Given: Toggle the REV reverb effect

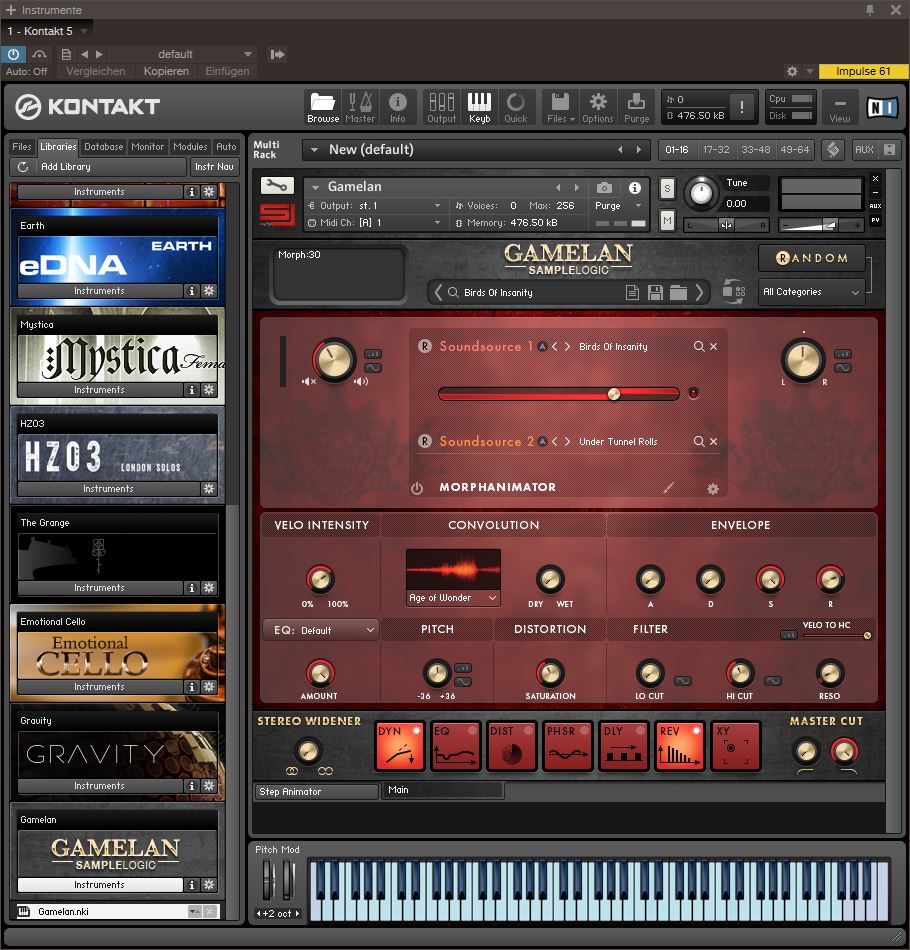Looking at the screenshot, I should [x=679, y=746].
